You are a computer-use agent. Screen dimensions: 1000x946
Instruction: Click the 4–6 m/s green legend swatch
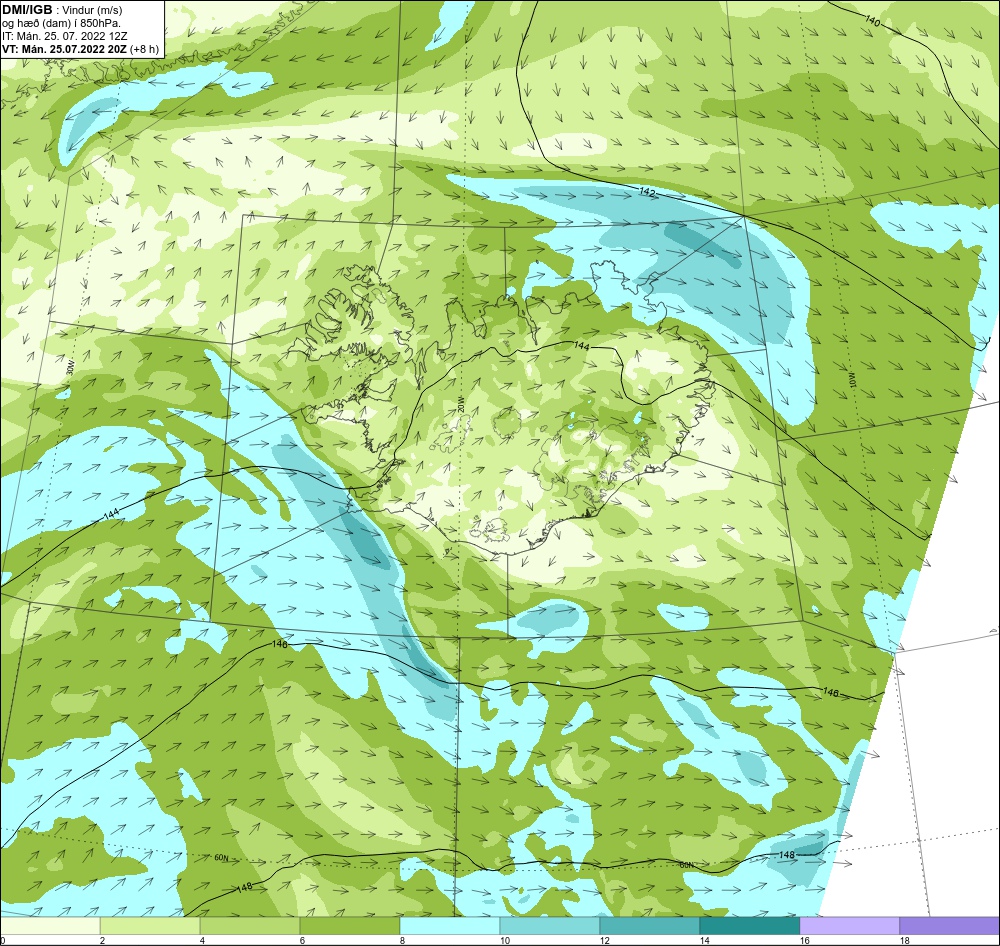pyautogui.click(x=250, y=925)
